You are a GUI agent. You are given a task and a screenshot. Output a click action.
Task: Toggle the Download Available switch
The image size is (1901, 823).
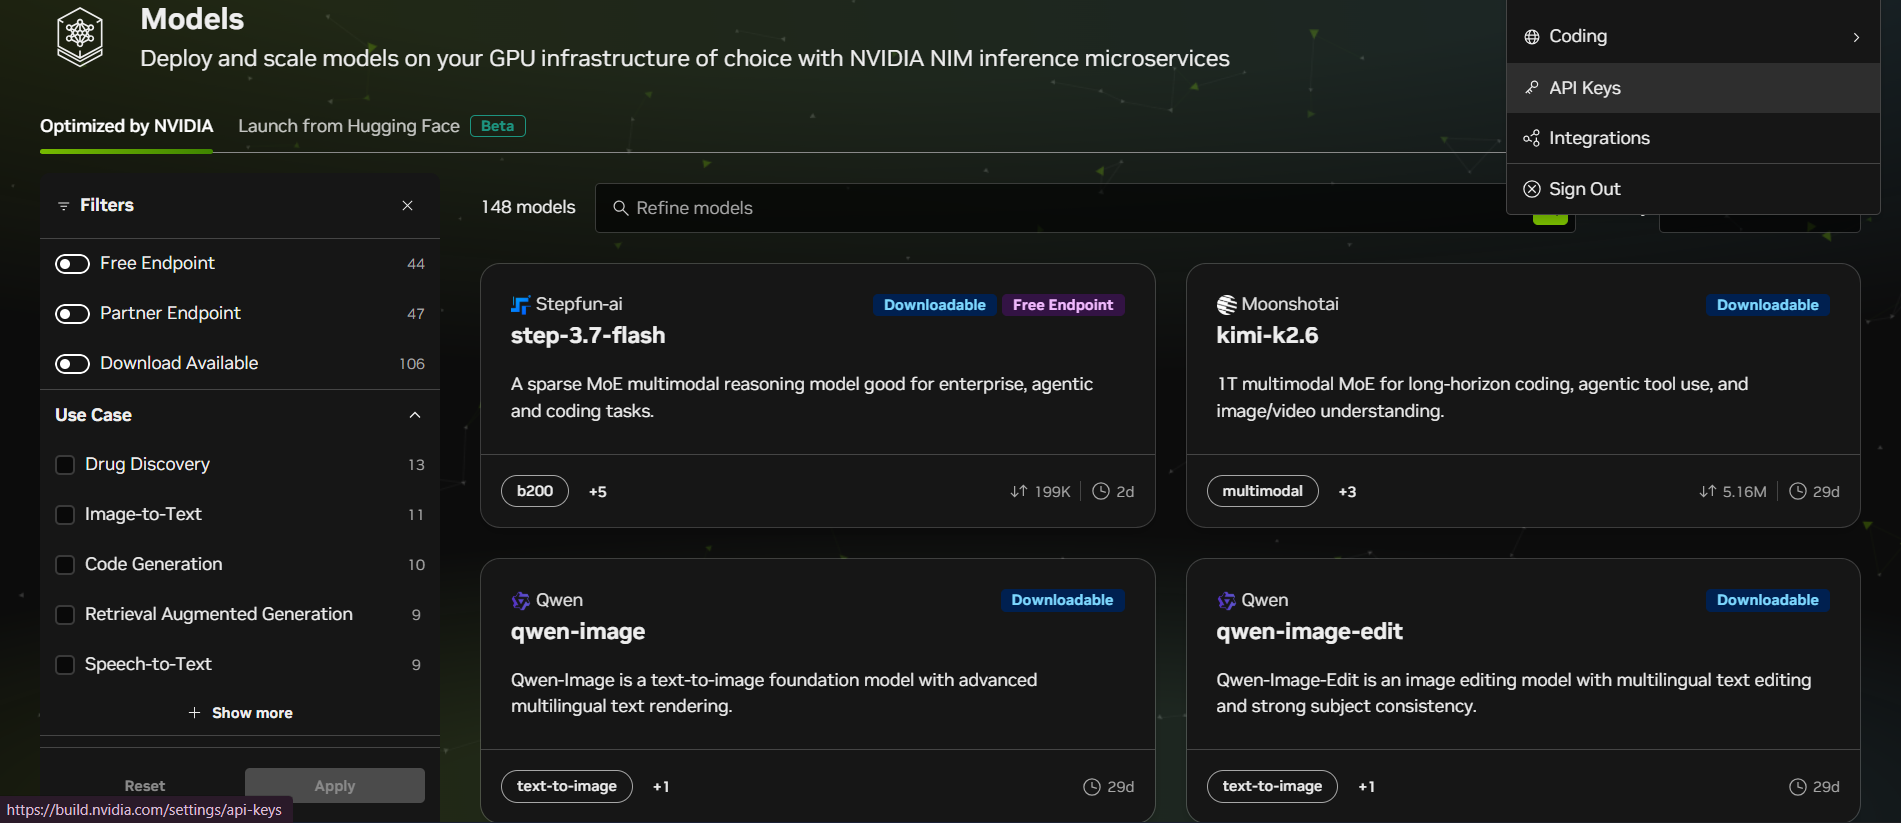72,364
